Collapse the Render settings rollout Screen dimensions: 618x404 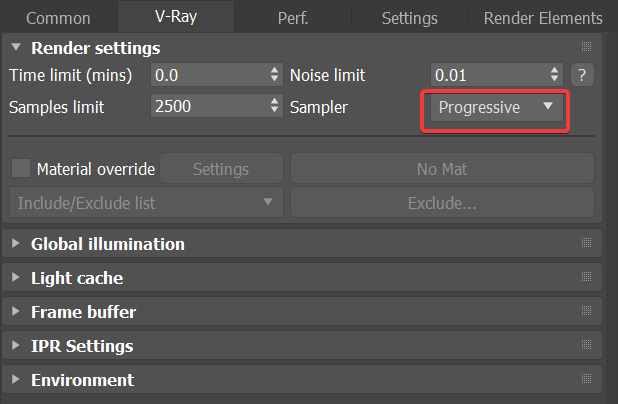coord(95,48)
